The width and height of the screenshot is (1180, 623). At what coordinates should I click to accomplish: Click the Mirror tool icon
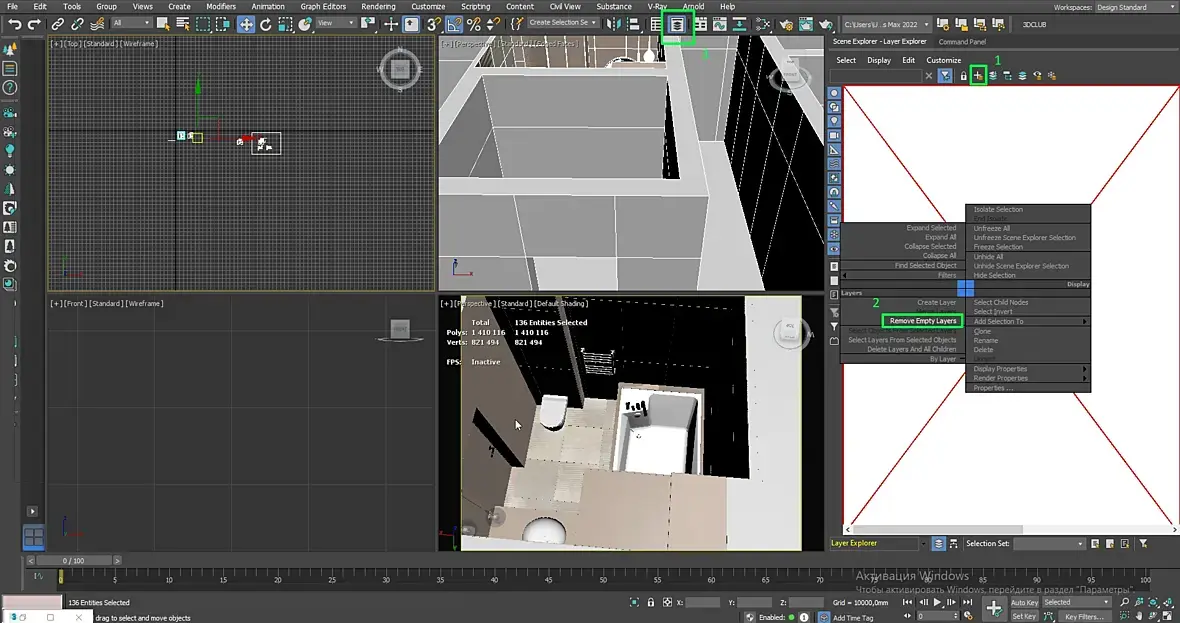click(x=613, y=23)
